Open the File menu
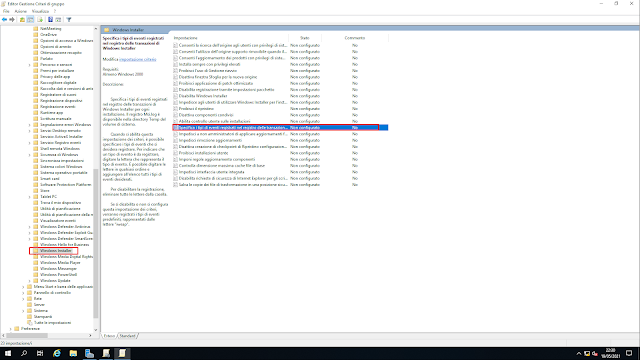 point(6,11)
